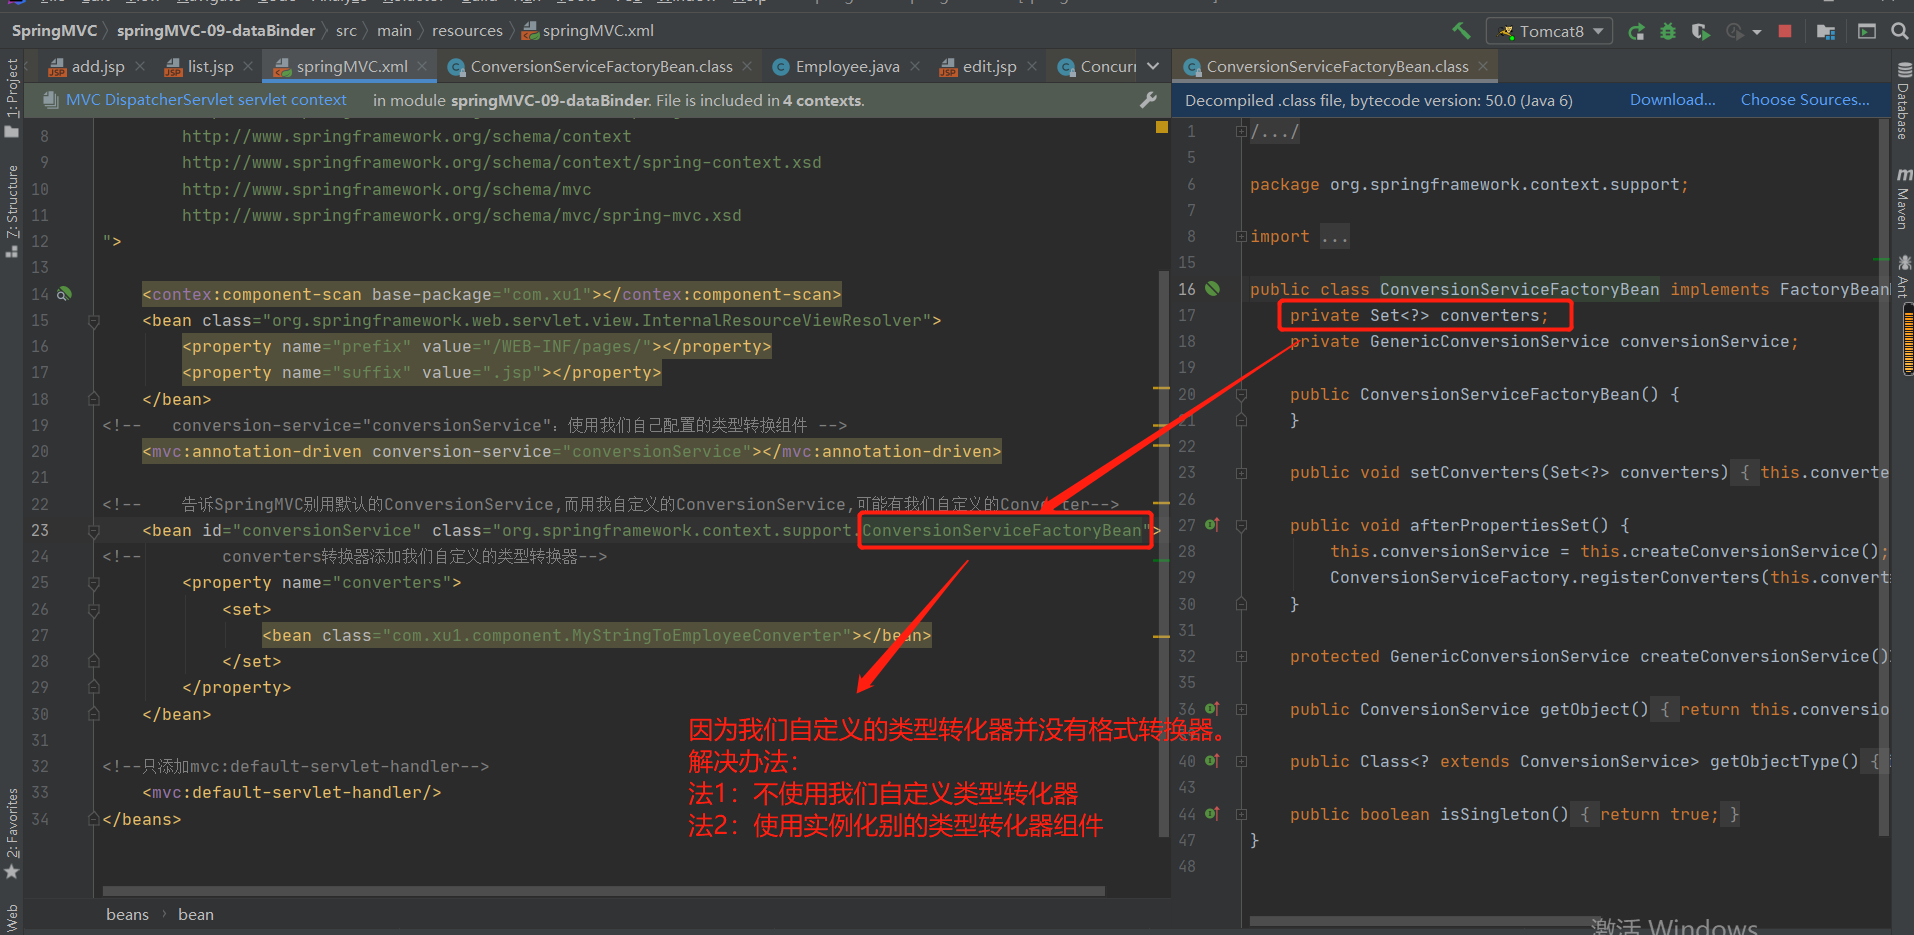Click the SpringMVC breadcrumb in navigation bar

(x=54, y=31)
